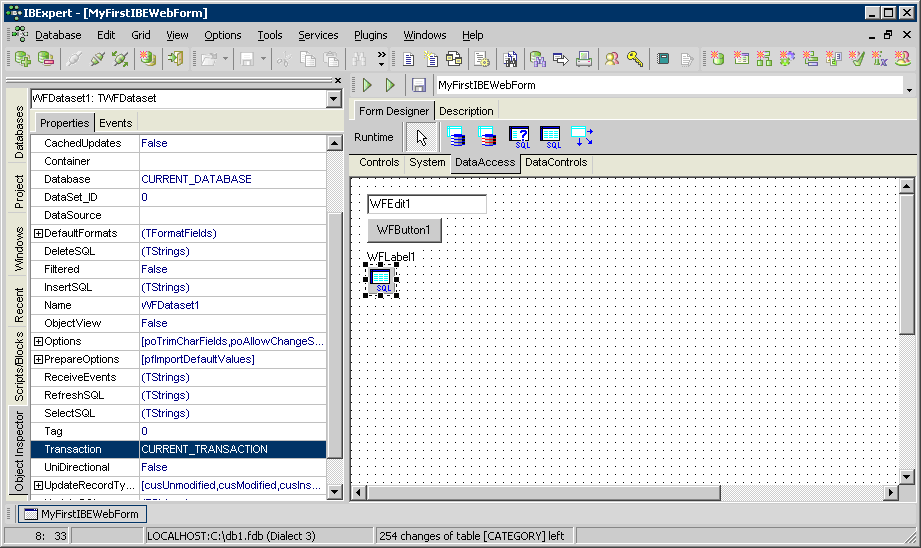This screenshot has width=921, height=548.
Task: Open the Script Executive gear-document icon
Action: click(482, 59)
